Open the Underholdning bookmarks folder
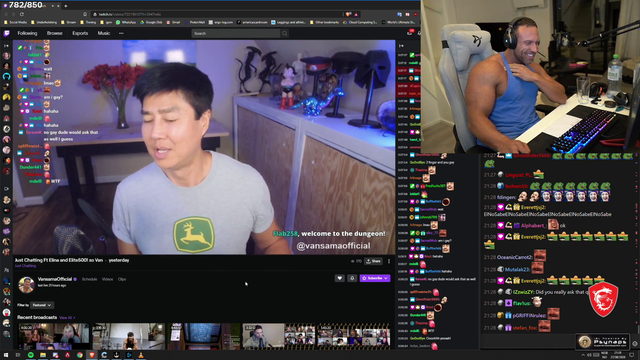 coord(44,22)
